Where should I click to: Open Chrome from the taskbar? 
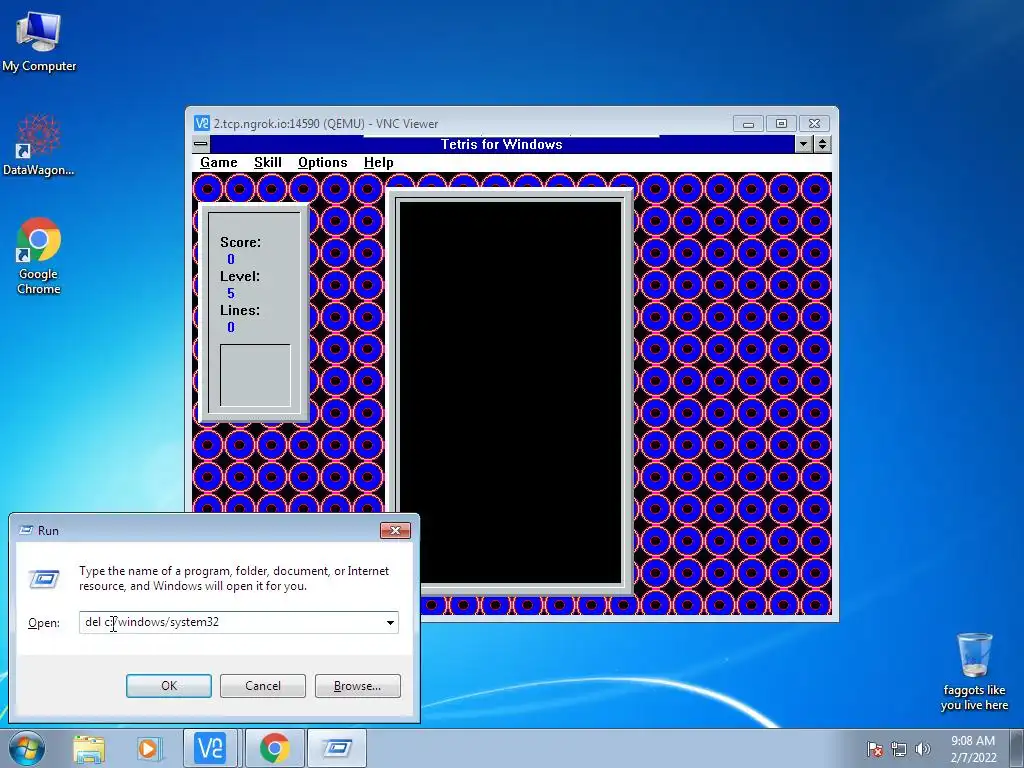274,748
